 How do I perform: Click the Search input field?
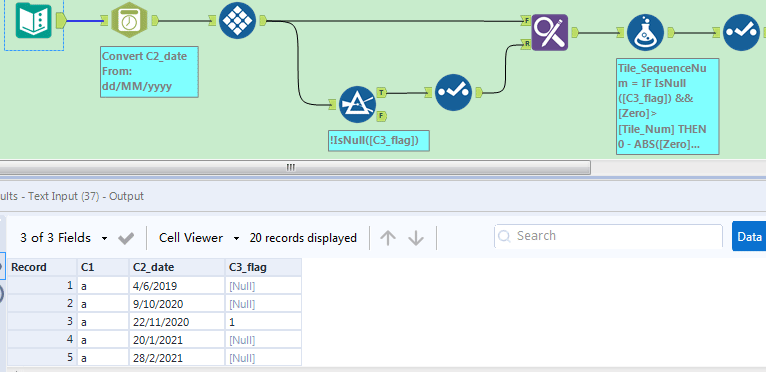[608, 236]
